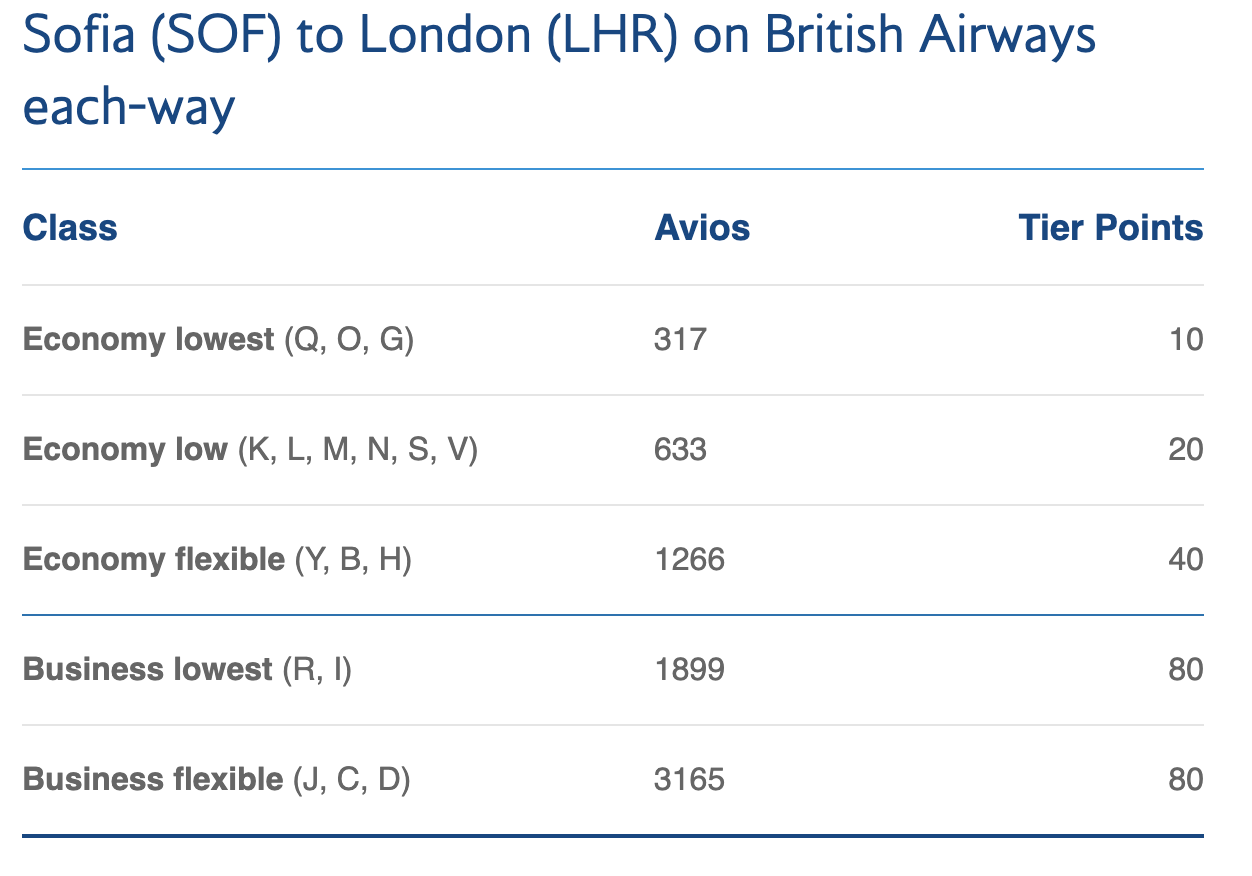Click Business lowest Tier Points value 80
The height and width of the screenshot is (876, 1252).
[1186, 669]
